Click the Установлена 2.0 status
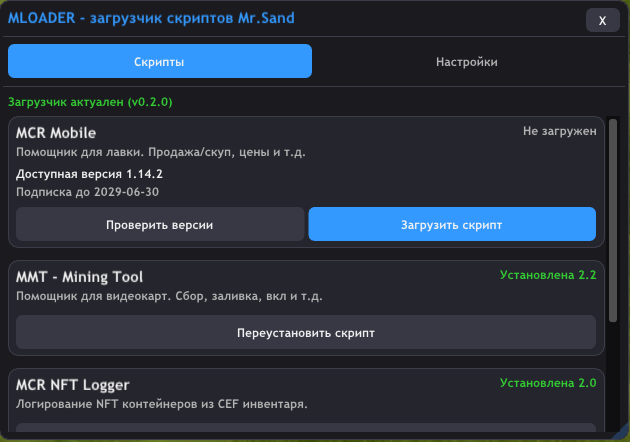The width and height of the screenshot is (630, 442). click(548, 383)
